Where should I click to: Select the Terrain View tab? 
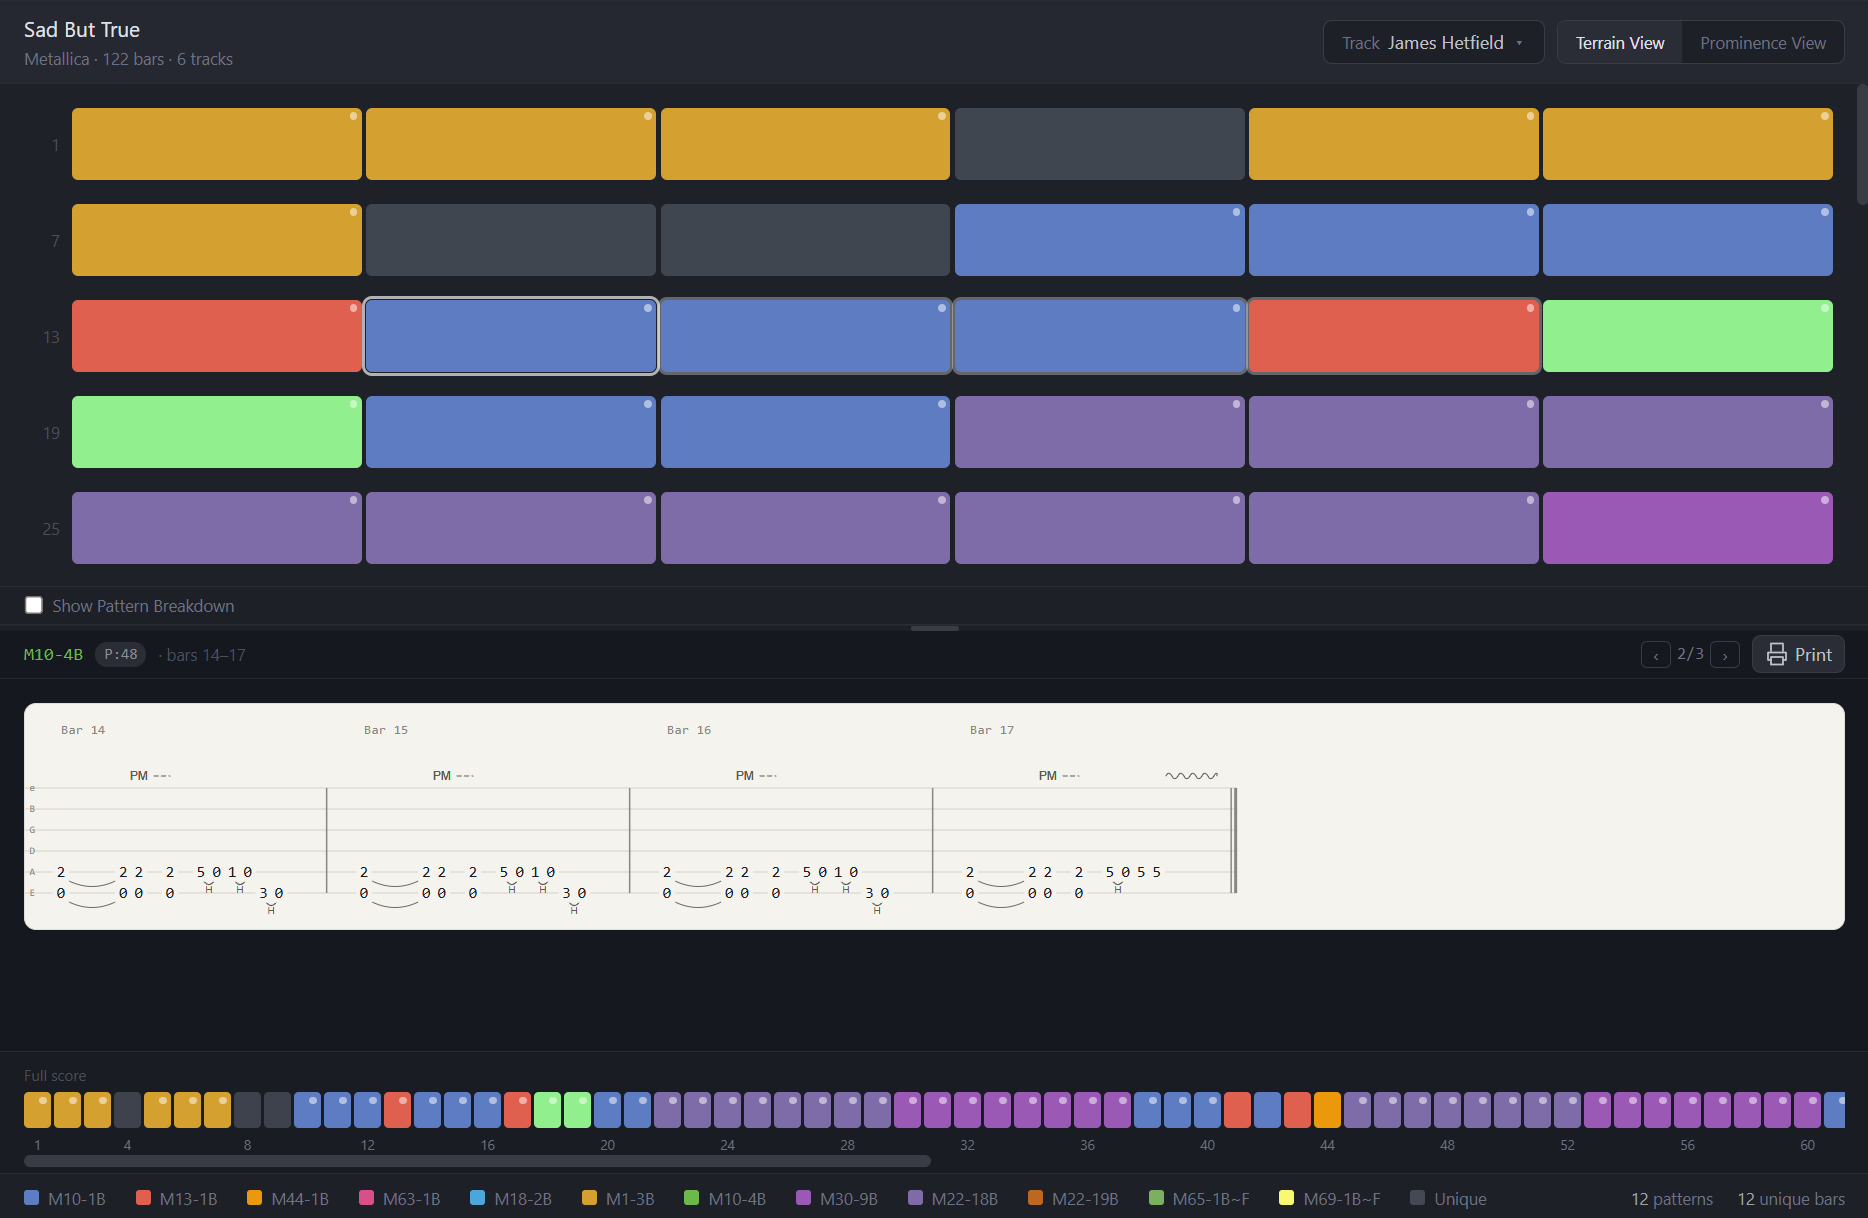pos(1619,42)
